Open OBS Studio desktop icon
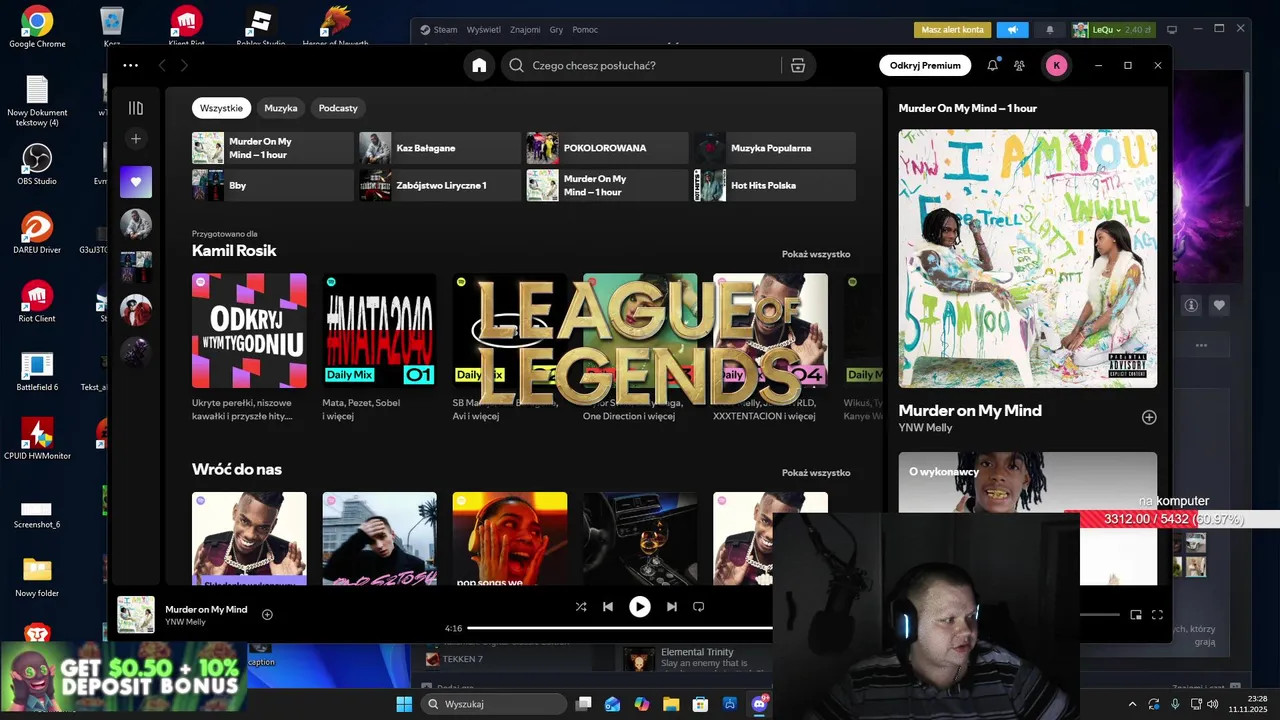 (x=37, y=164)
